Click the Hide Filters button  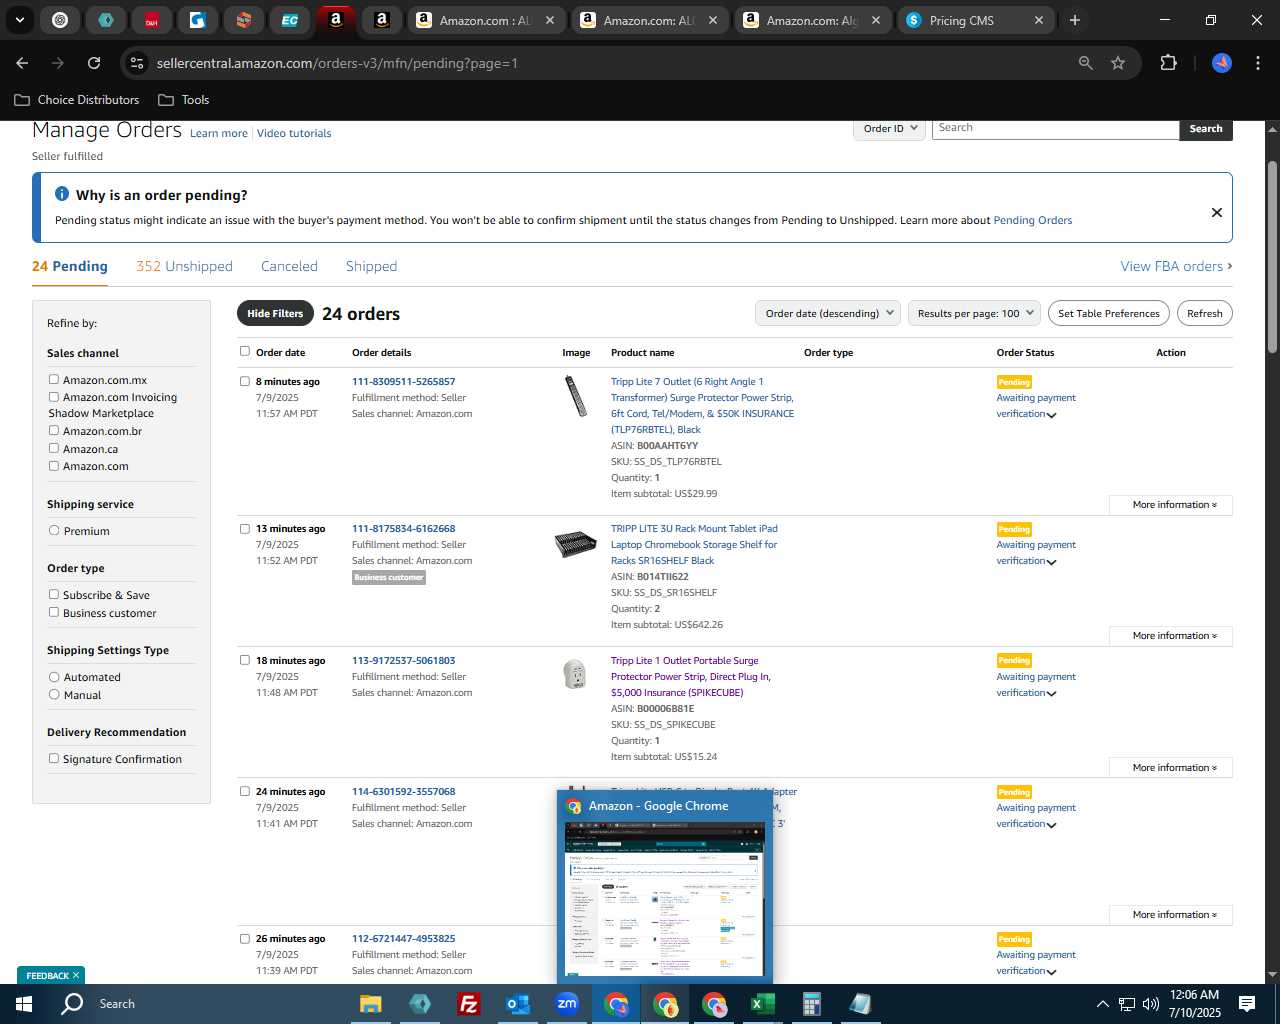click(x=275, y=313)
